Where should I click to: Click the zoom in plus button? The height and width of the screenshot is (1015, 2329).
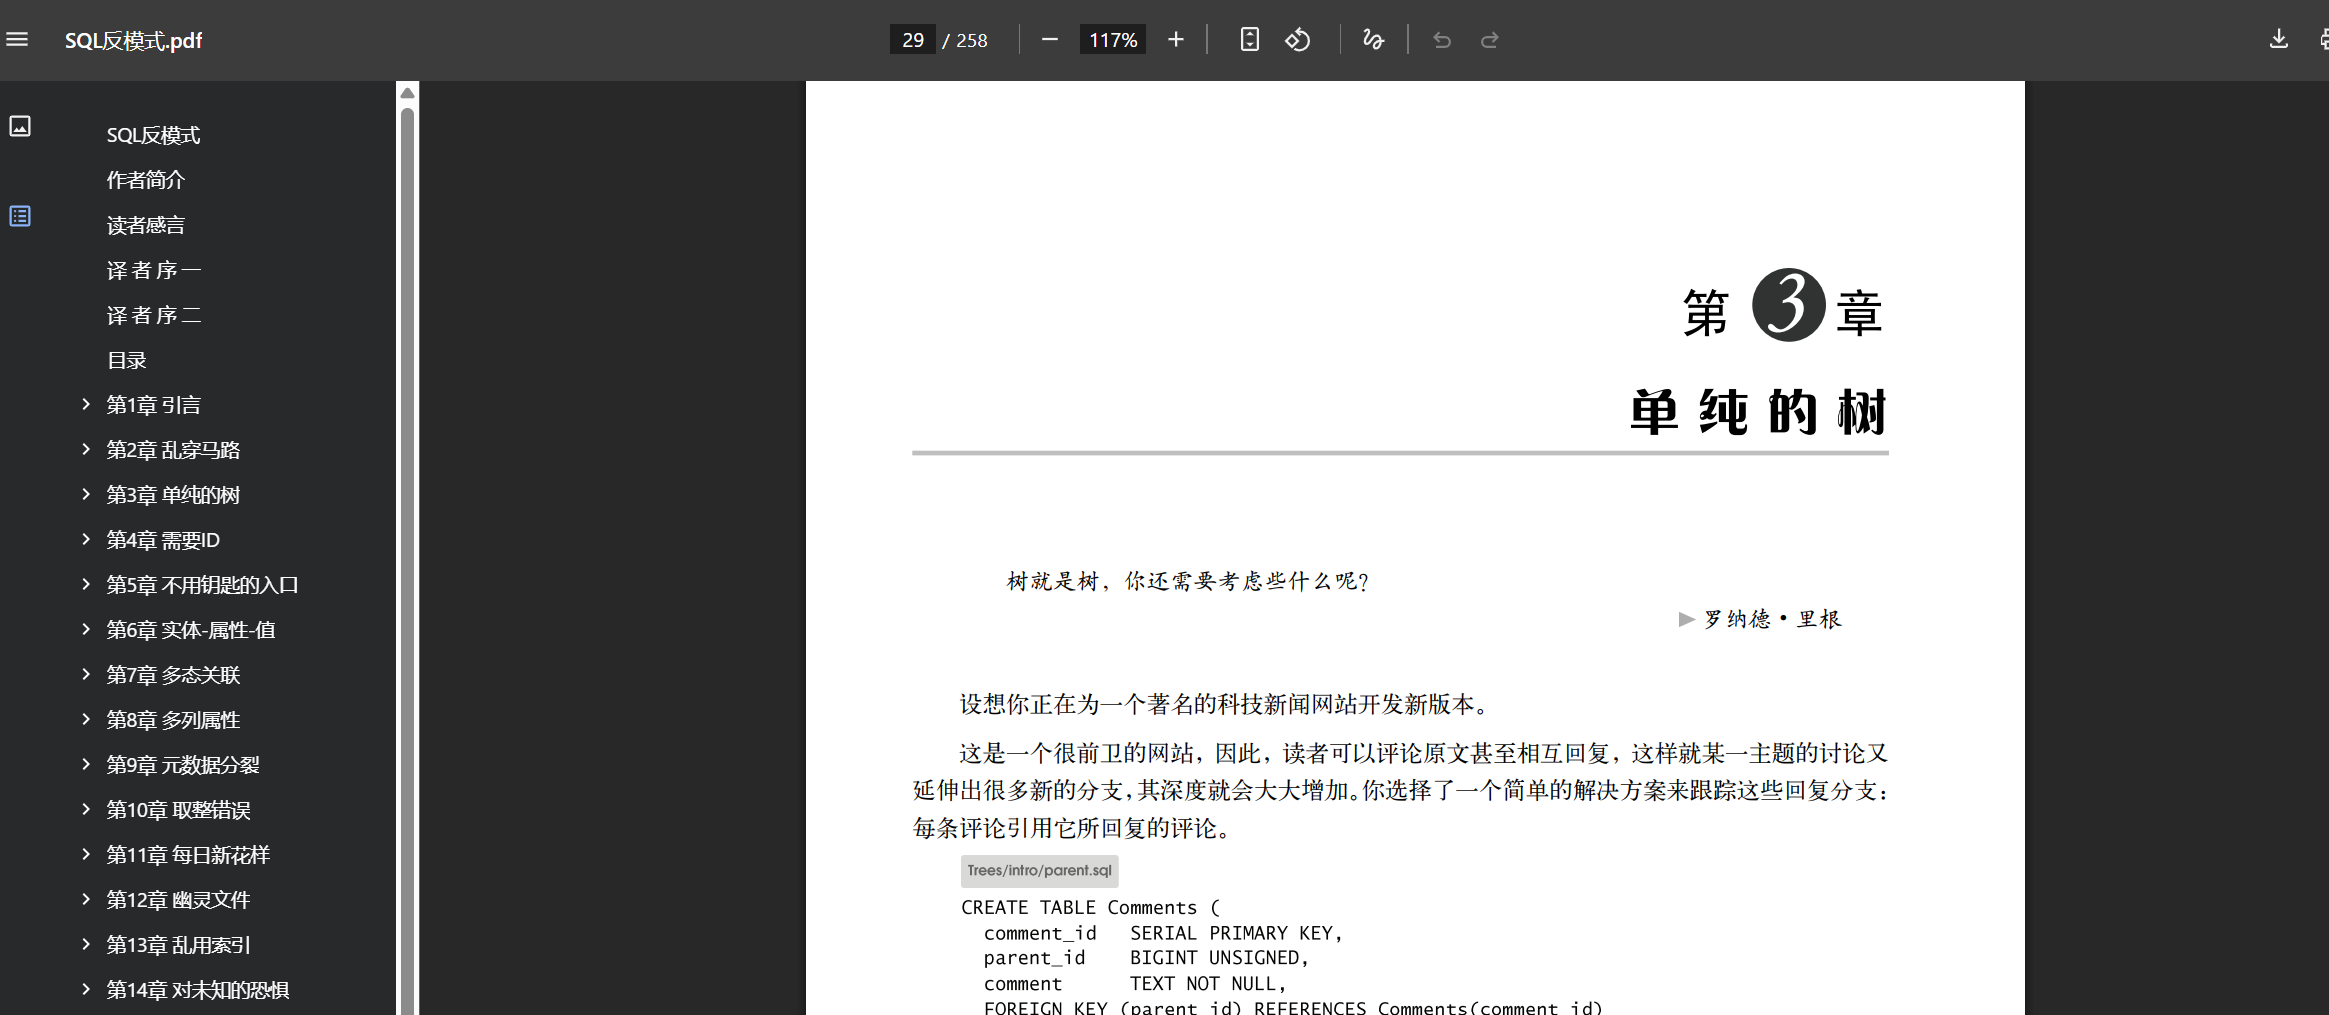click(1176, 40)
